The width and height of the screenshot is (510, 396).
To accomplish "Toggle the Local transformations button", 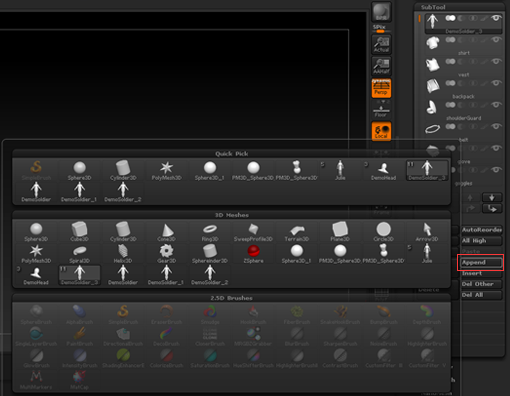I will tap(381, 131).
